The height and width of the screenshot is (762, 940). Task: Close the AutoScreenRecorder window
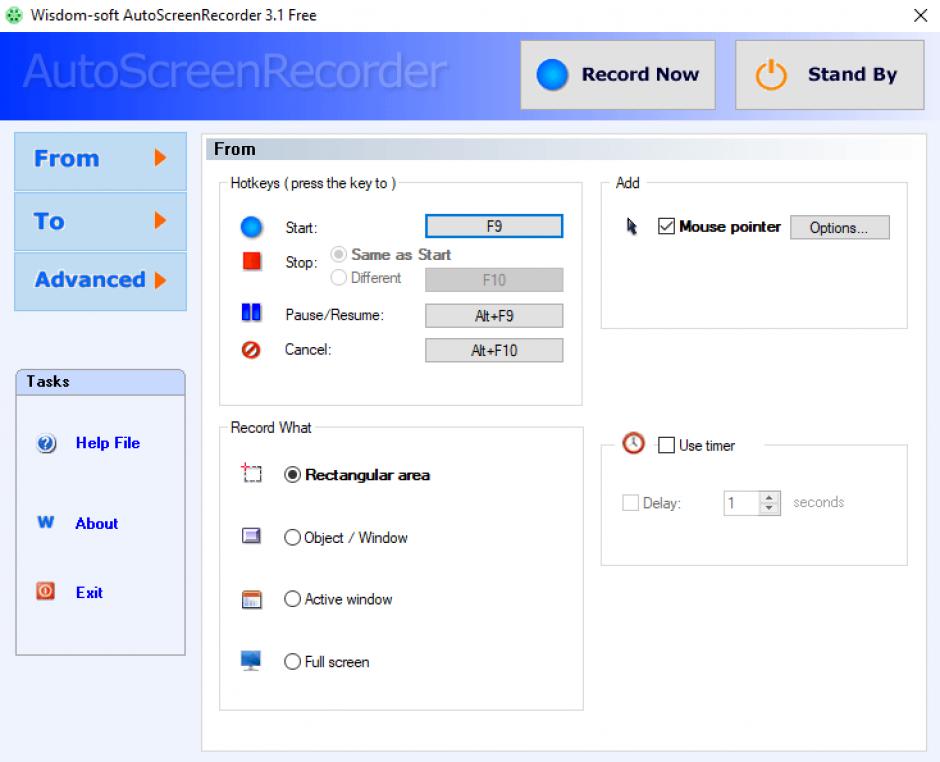pyautogui.click(x=921, y=15)
